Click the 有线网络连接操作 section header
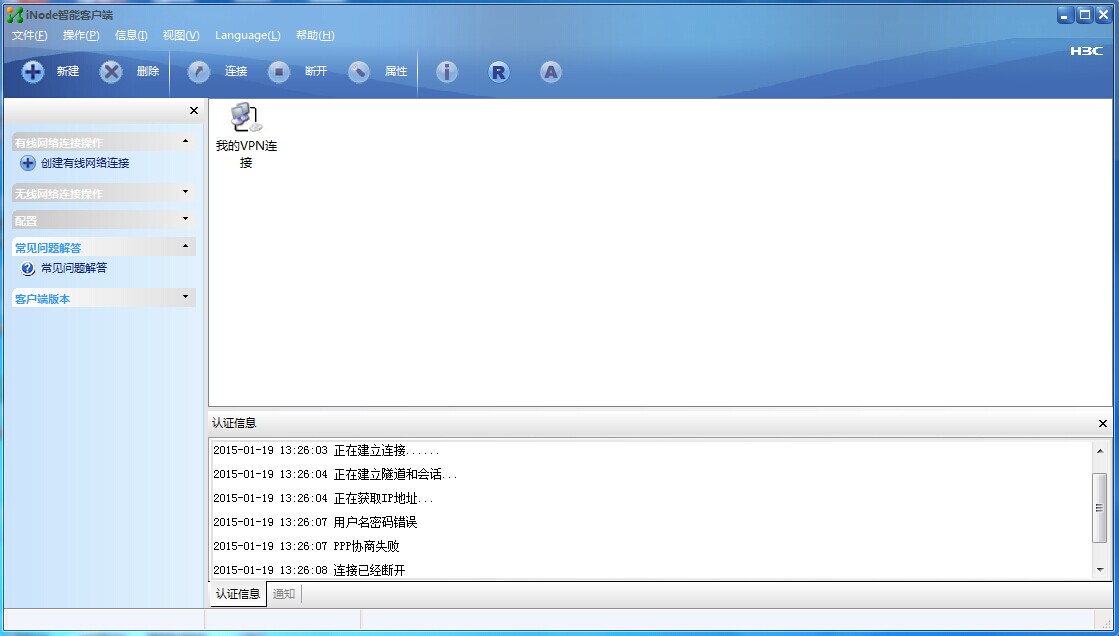Viewport: 1119px width, 636px height. (x=103, y=142)
